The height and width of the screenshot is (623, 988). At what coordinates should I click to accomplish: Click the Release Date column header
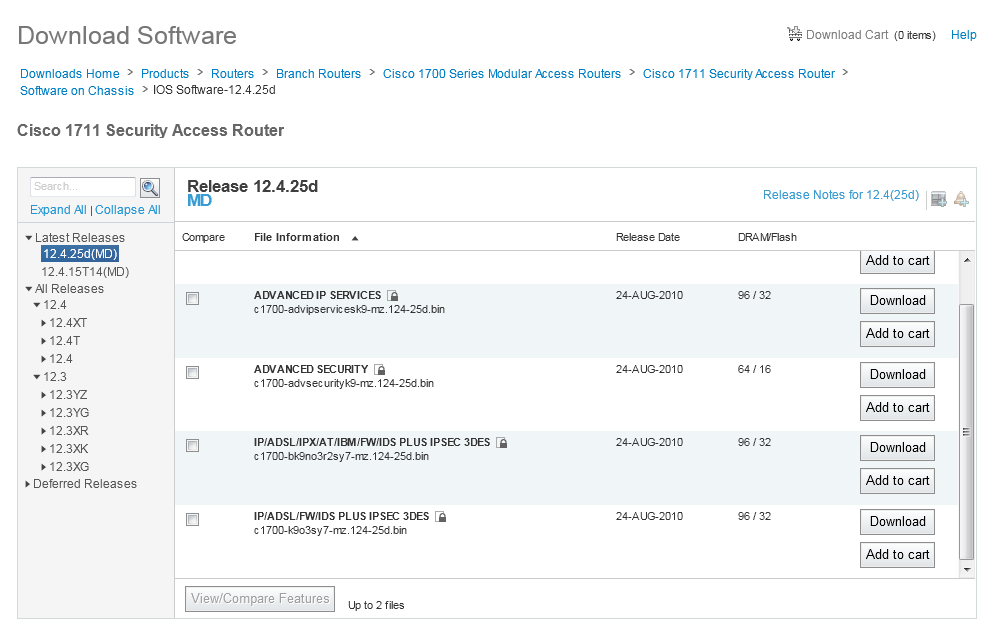coord(648,237)
